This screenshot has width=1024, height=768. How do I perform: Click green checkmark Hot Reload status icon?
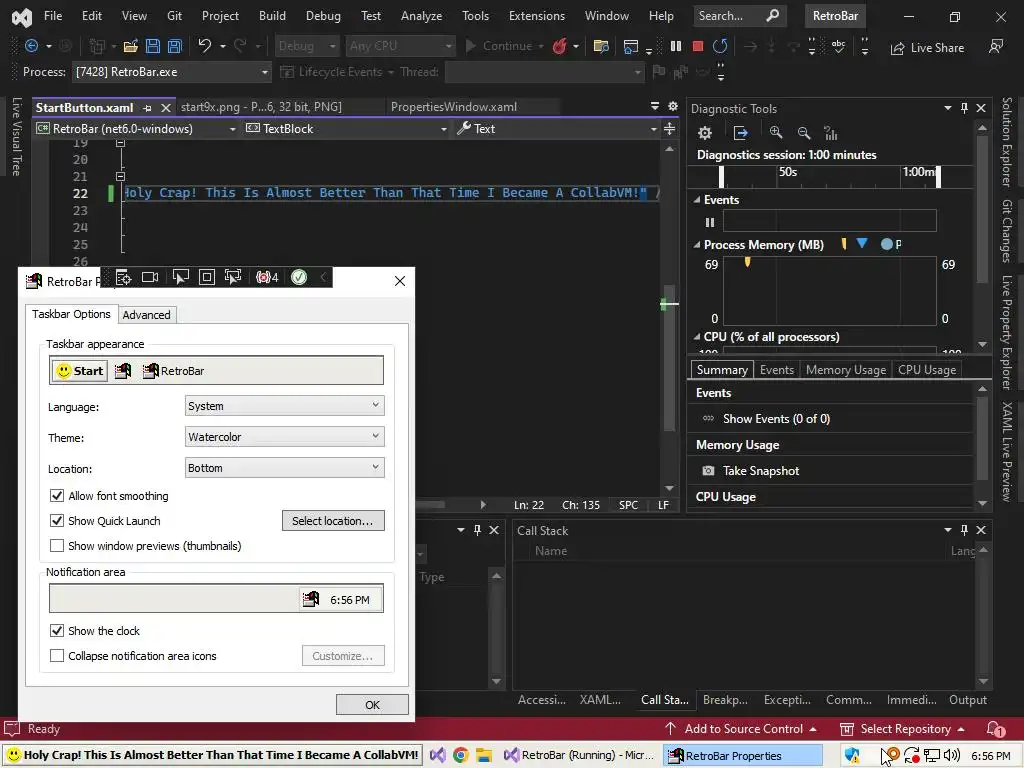click(299, 277)
